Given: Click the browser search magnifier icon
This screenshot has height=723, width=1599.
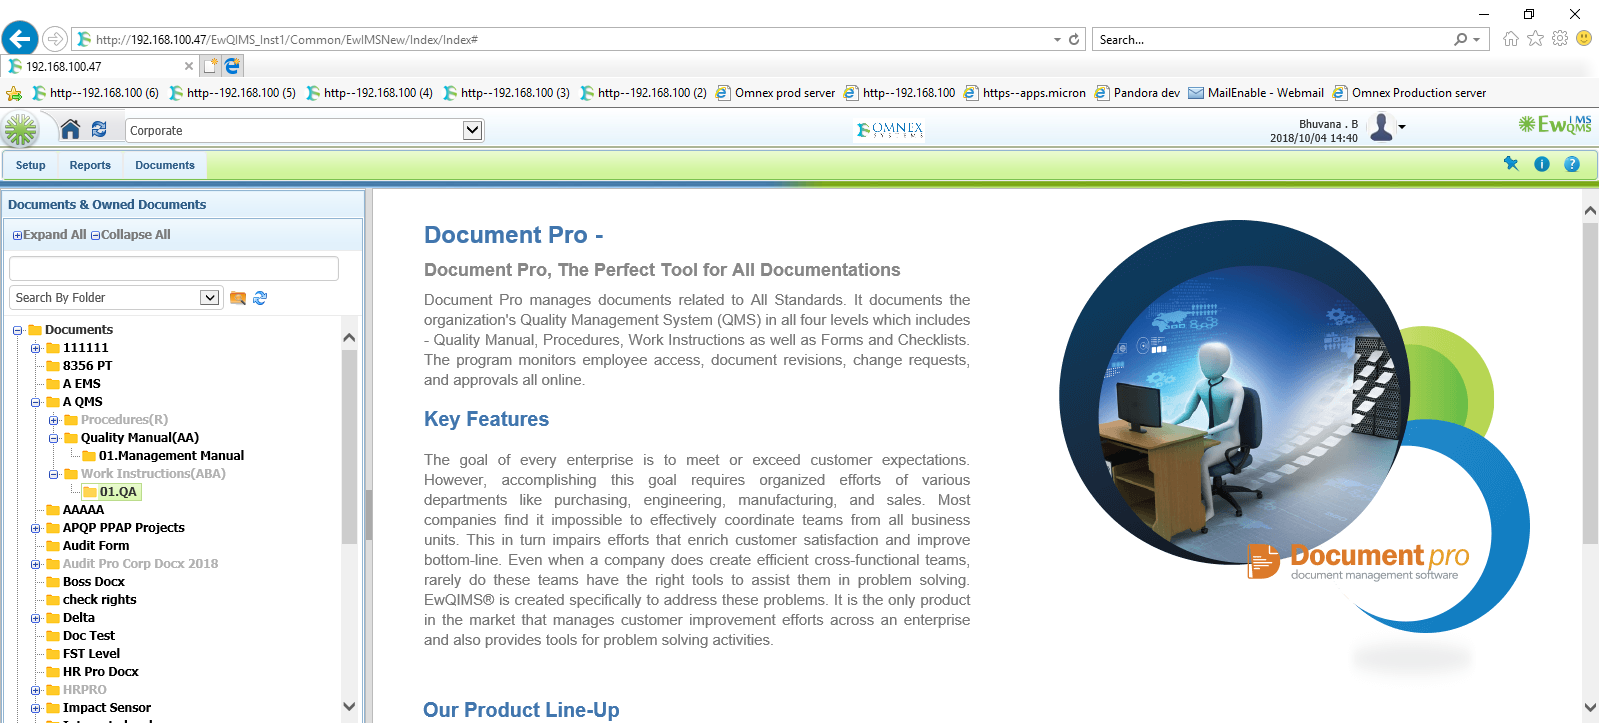Looking at the screenshot, I should tap(1461, 40).
